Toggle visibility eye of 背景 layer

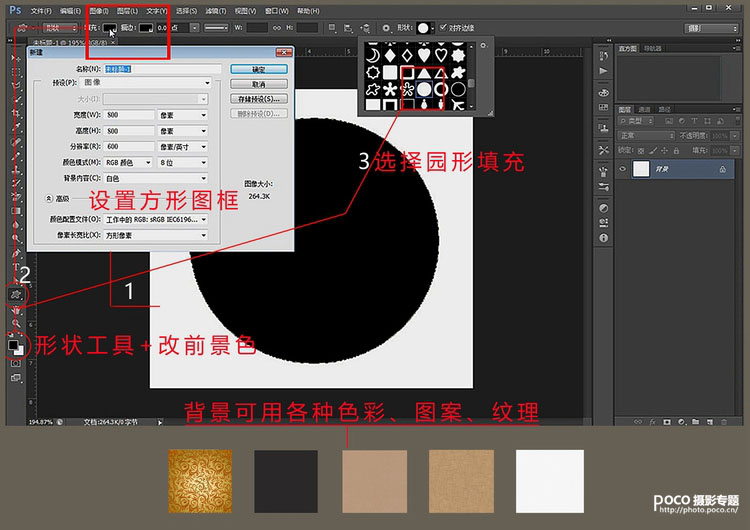[x=622, y=169]
